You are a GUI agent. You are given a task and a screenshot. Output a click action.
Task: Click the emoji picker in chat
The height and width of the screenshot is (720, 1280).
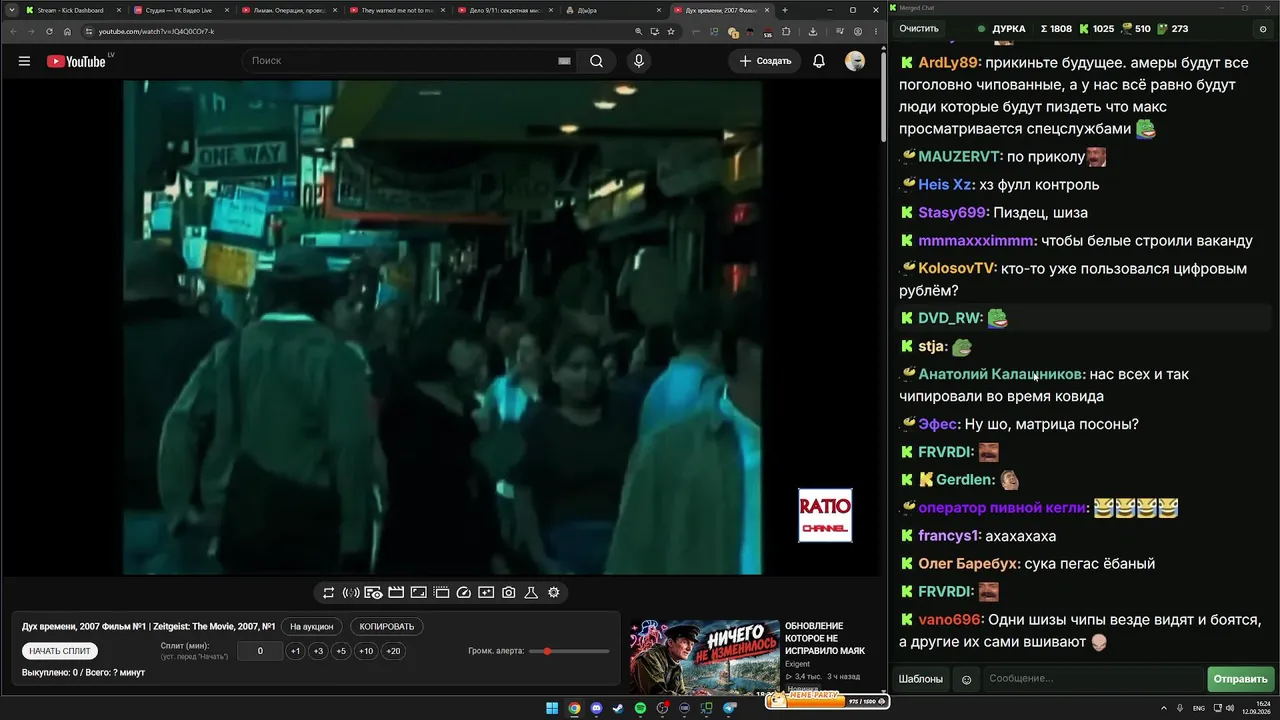pyautogui.click(x=966, y=679)
